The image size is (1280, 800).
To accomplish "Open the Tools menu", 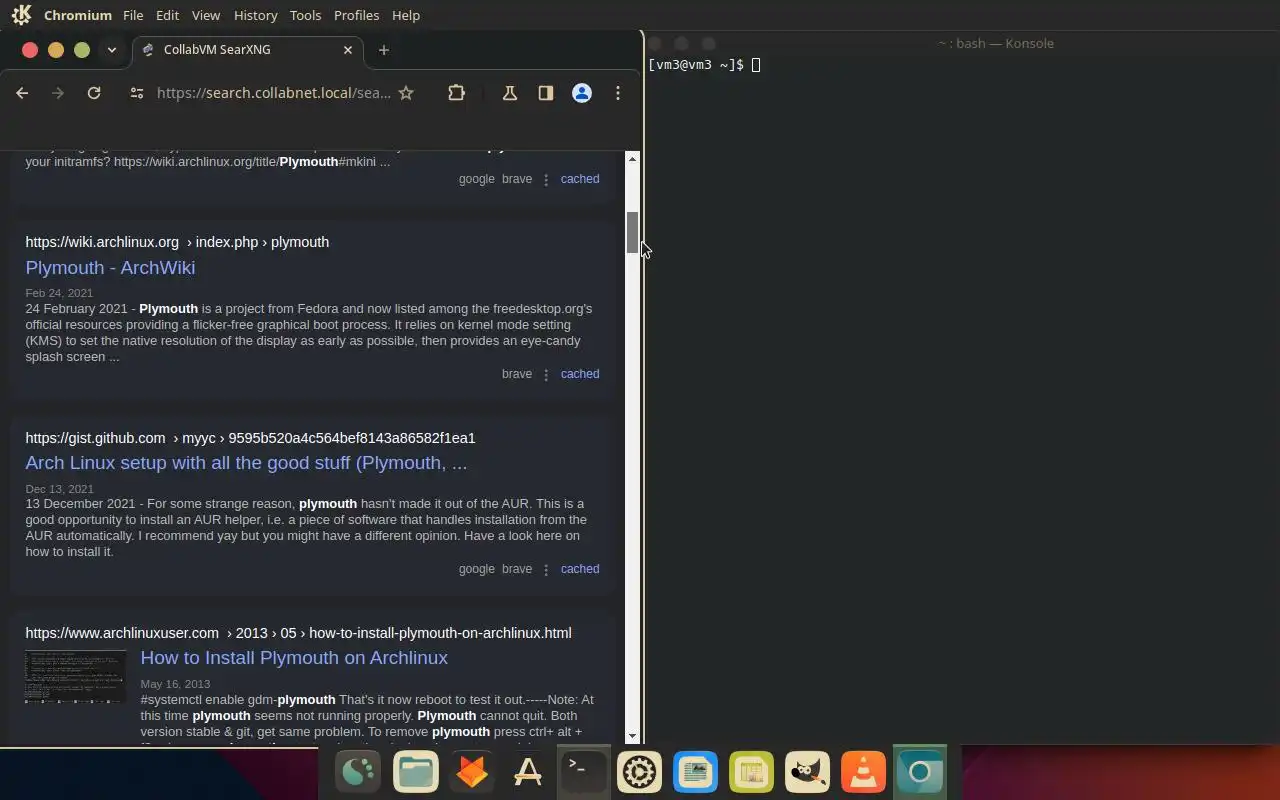I will [x=305, y=15].
